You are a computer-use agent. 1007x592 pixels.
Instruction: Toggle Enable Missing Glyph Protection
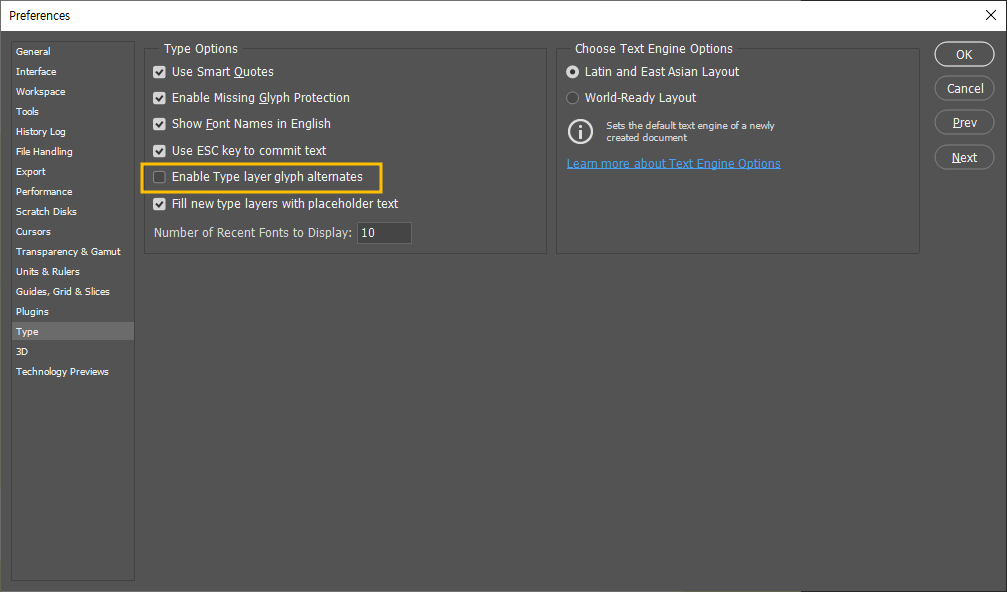159,98
